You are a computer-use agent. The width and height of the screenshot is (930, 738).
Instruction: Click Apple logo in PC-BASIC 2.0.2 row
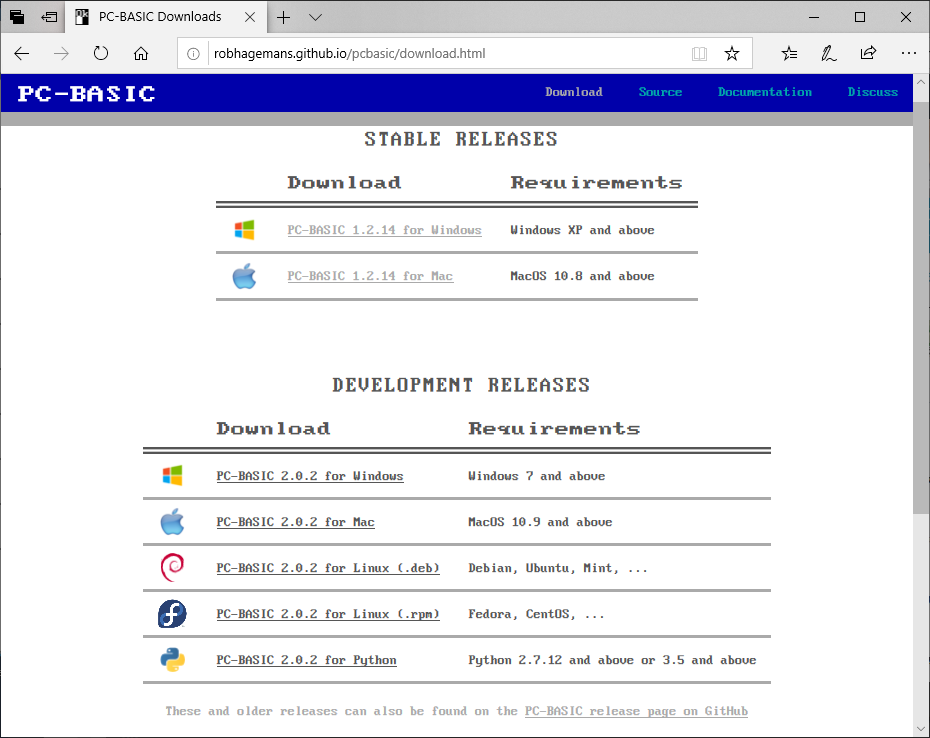tap(173, 521)
